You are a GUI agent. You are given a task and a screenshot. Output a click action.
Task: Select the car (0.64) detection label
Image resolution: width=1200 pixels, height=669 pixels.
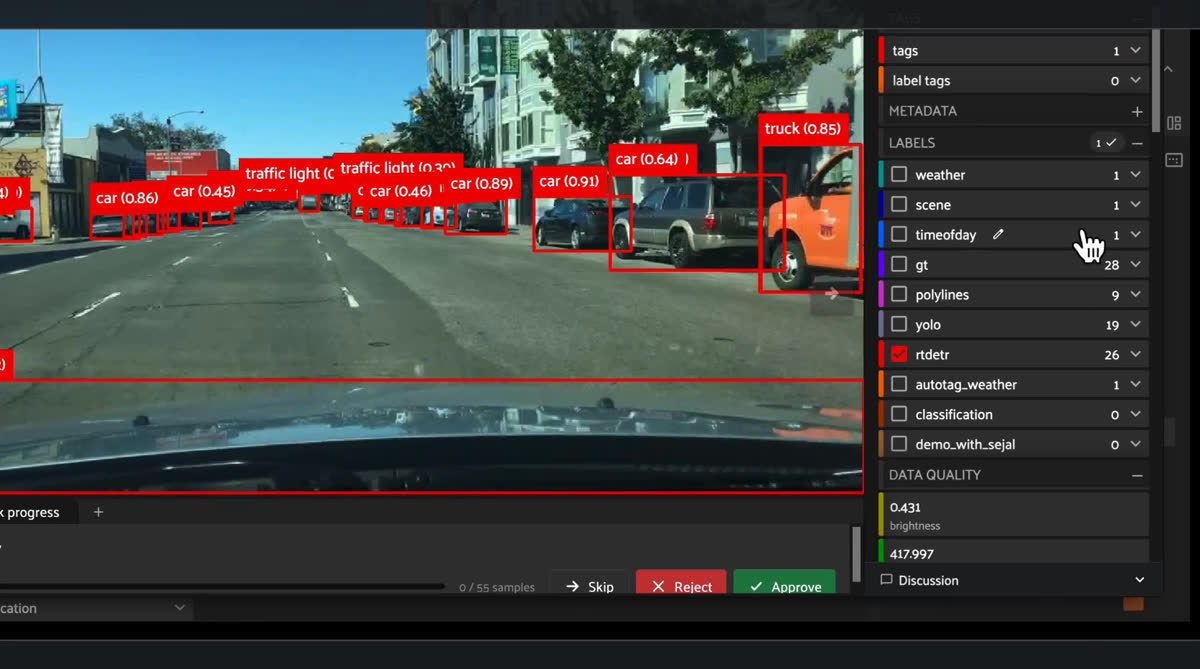(647, 159)
